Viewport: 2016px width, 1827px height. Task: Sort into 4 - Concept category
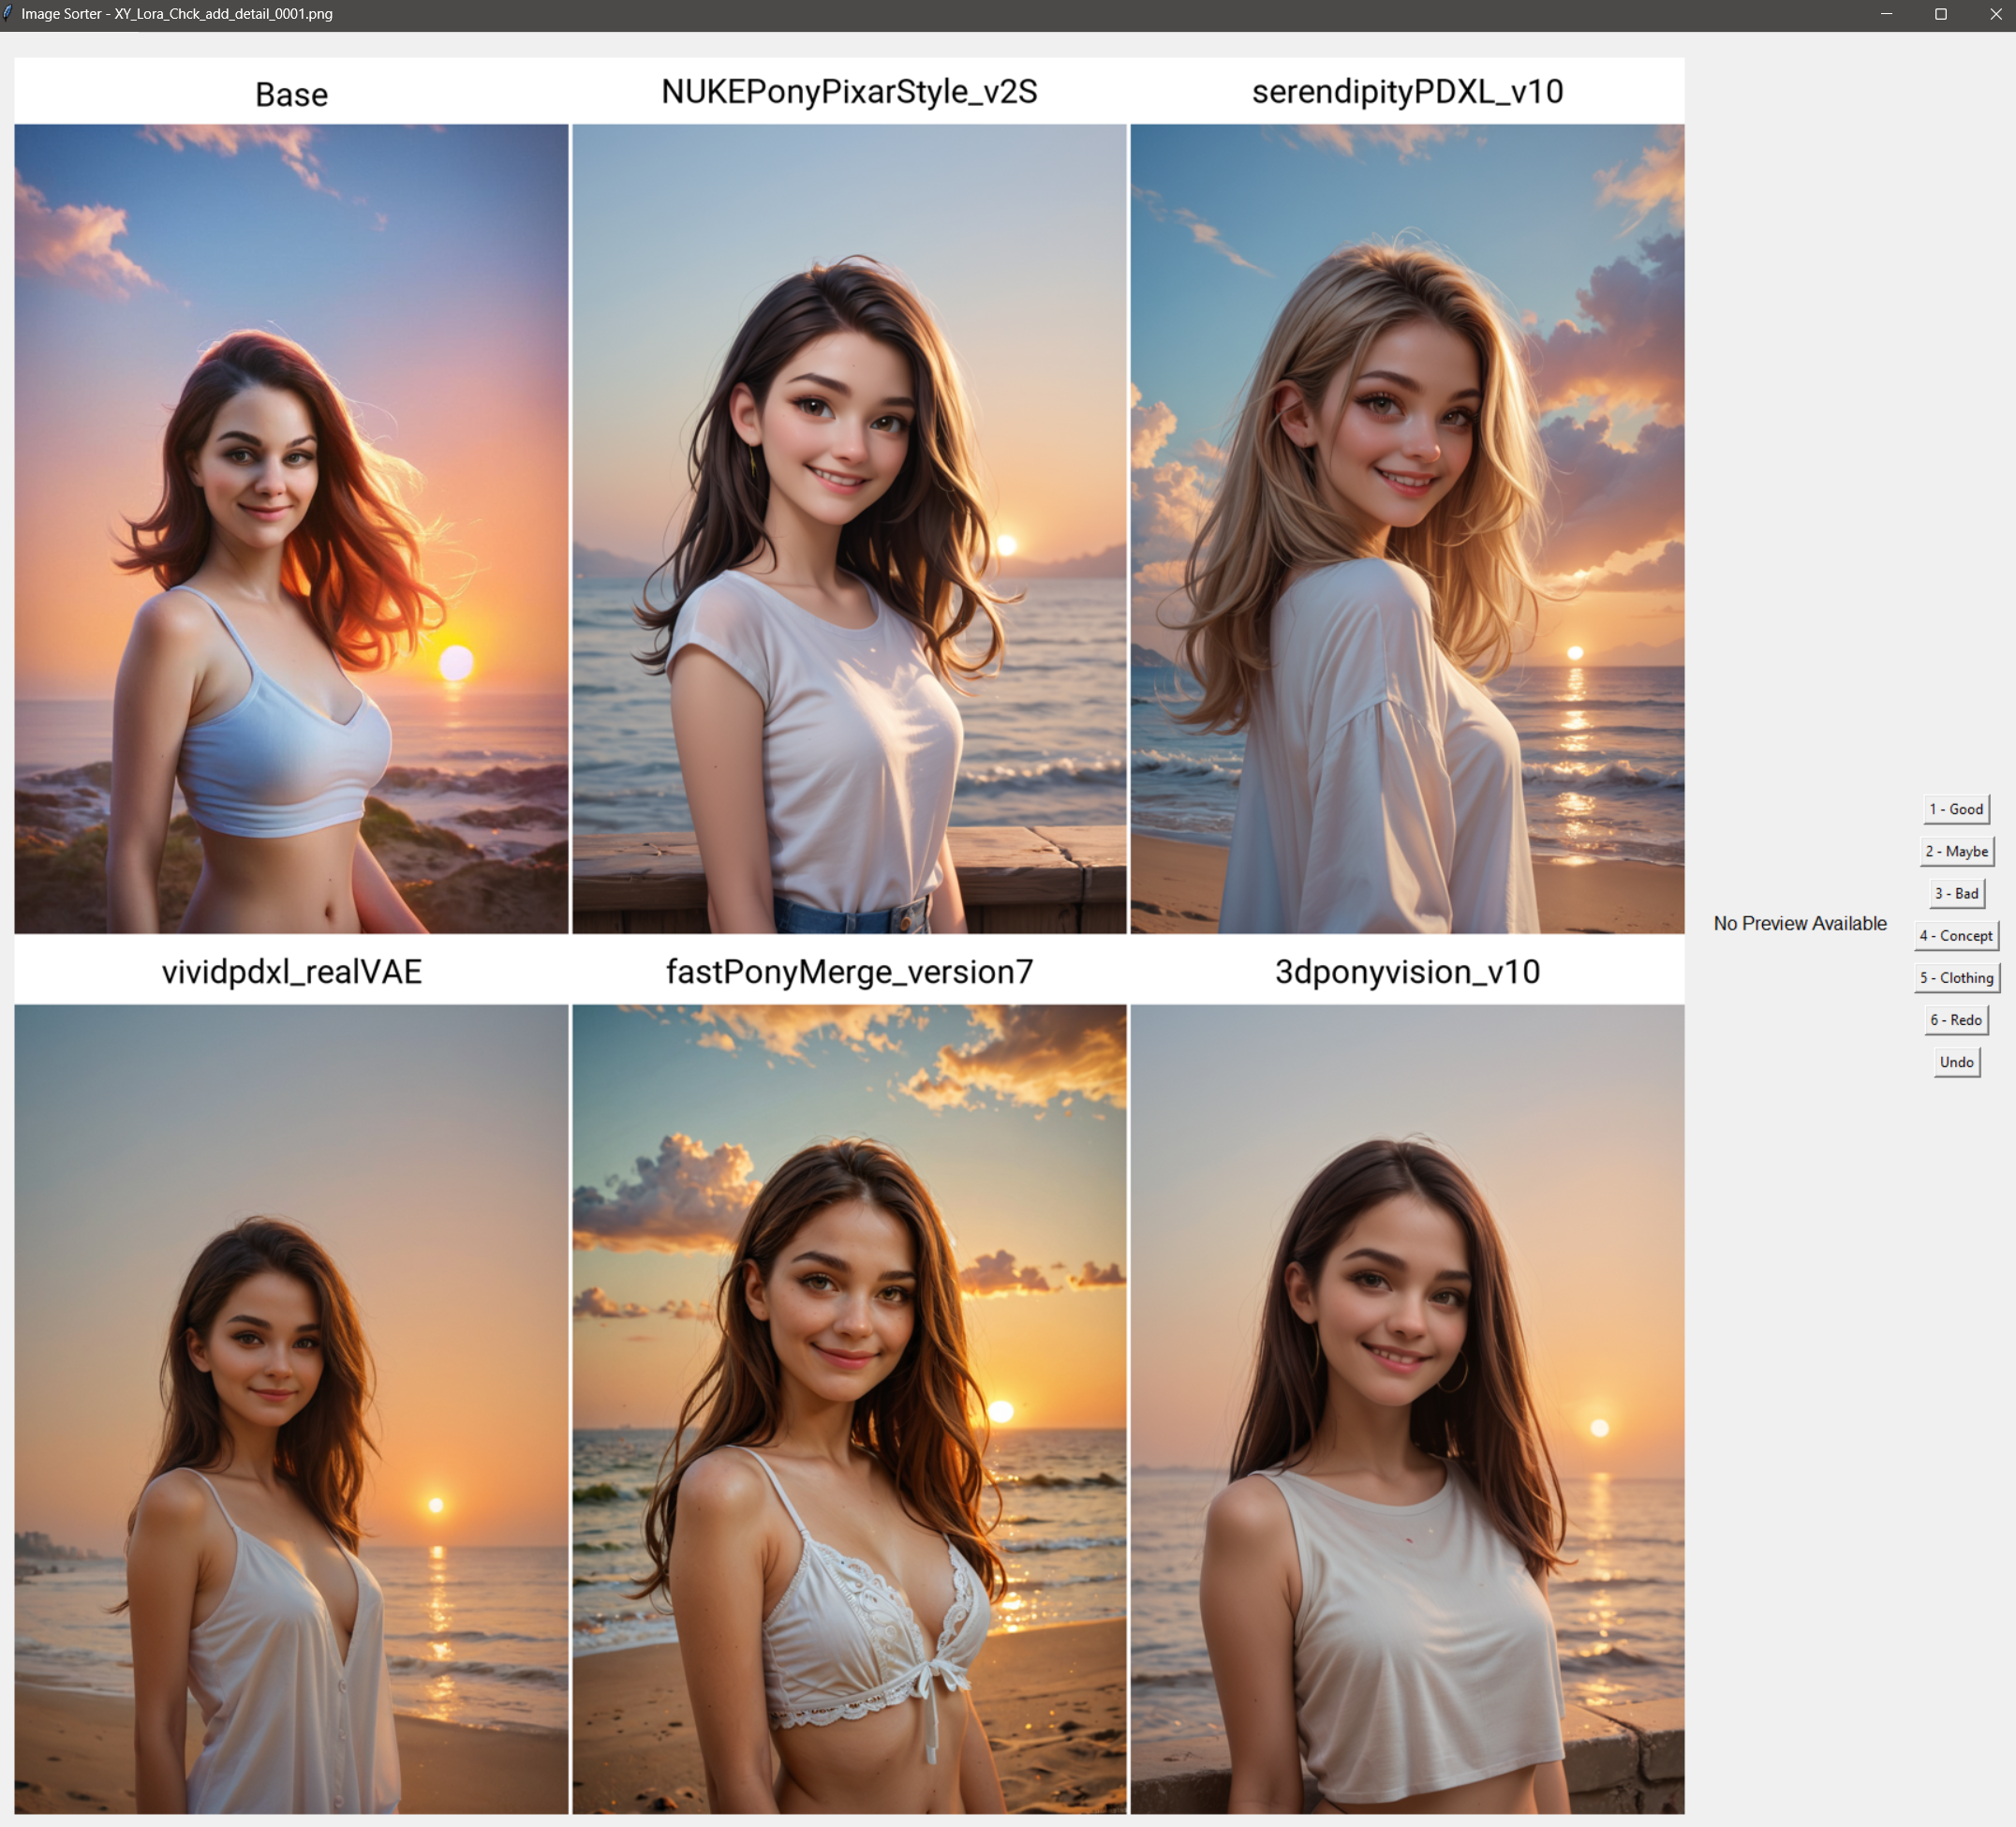[x=1955, y=935]
